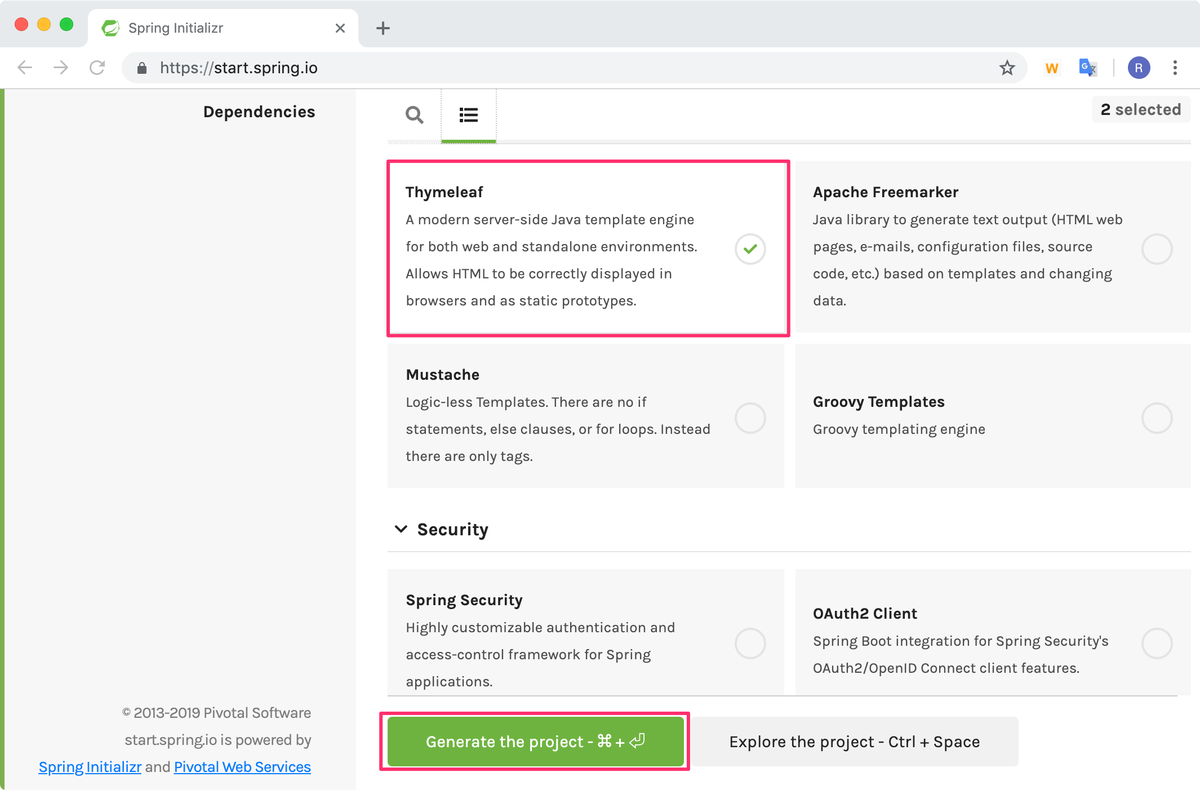Click the Thymeleaf card title
The image size is (1200, 790).
click(x=444, y=192)
